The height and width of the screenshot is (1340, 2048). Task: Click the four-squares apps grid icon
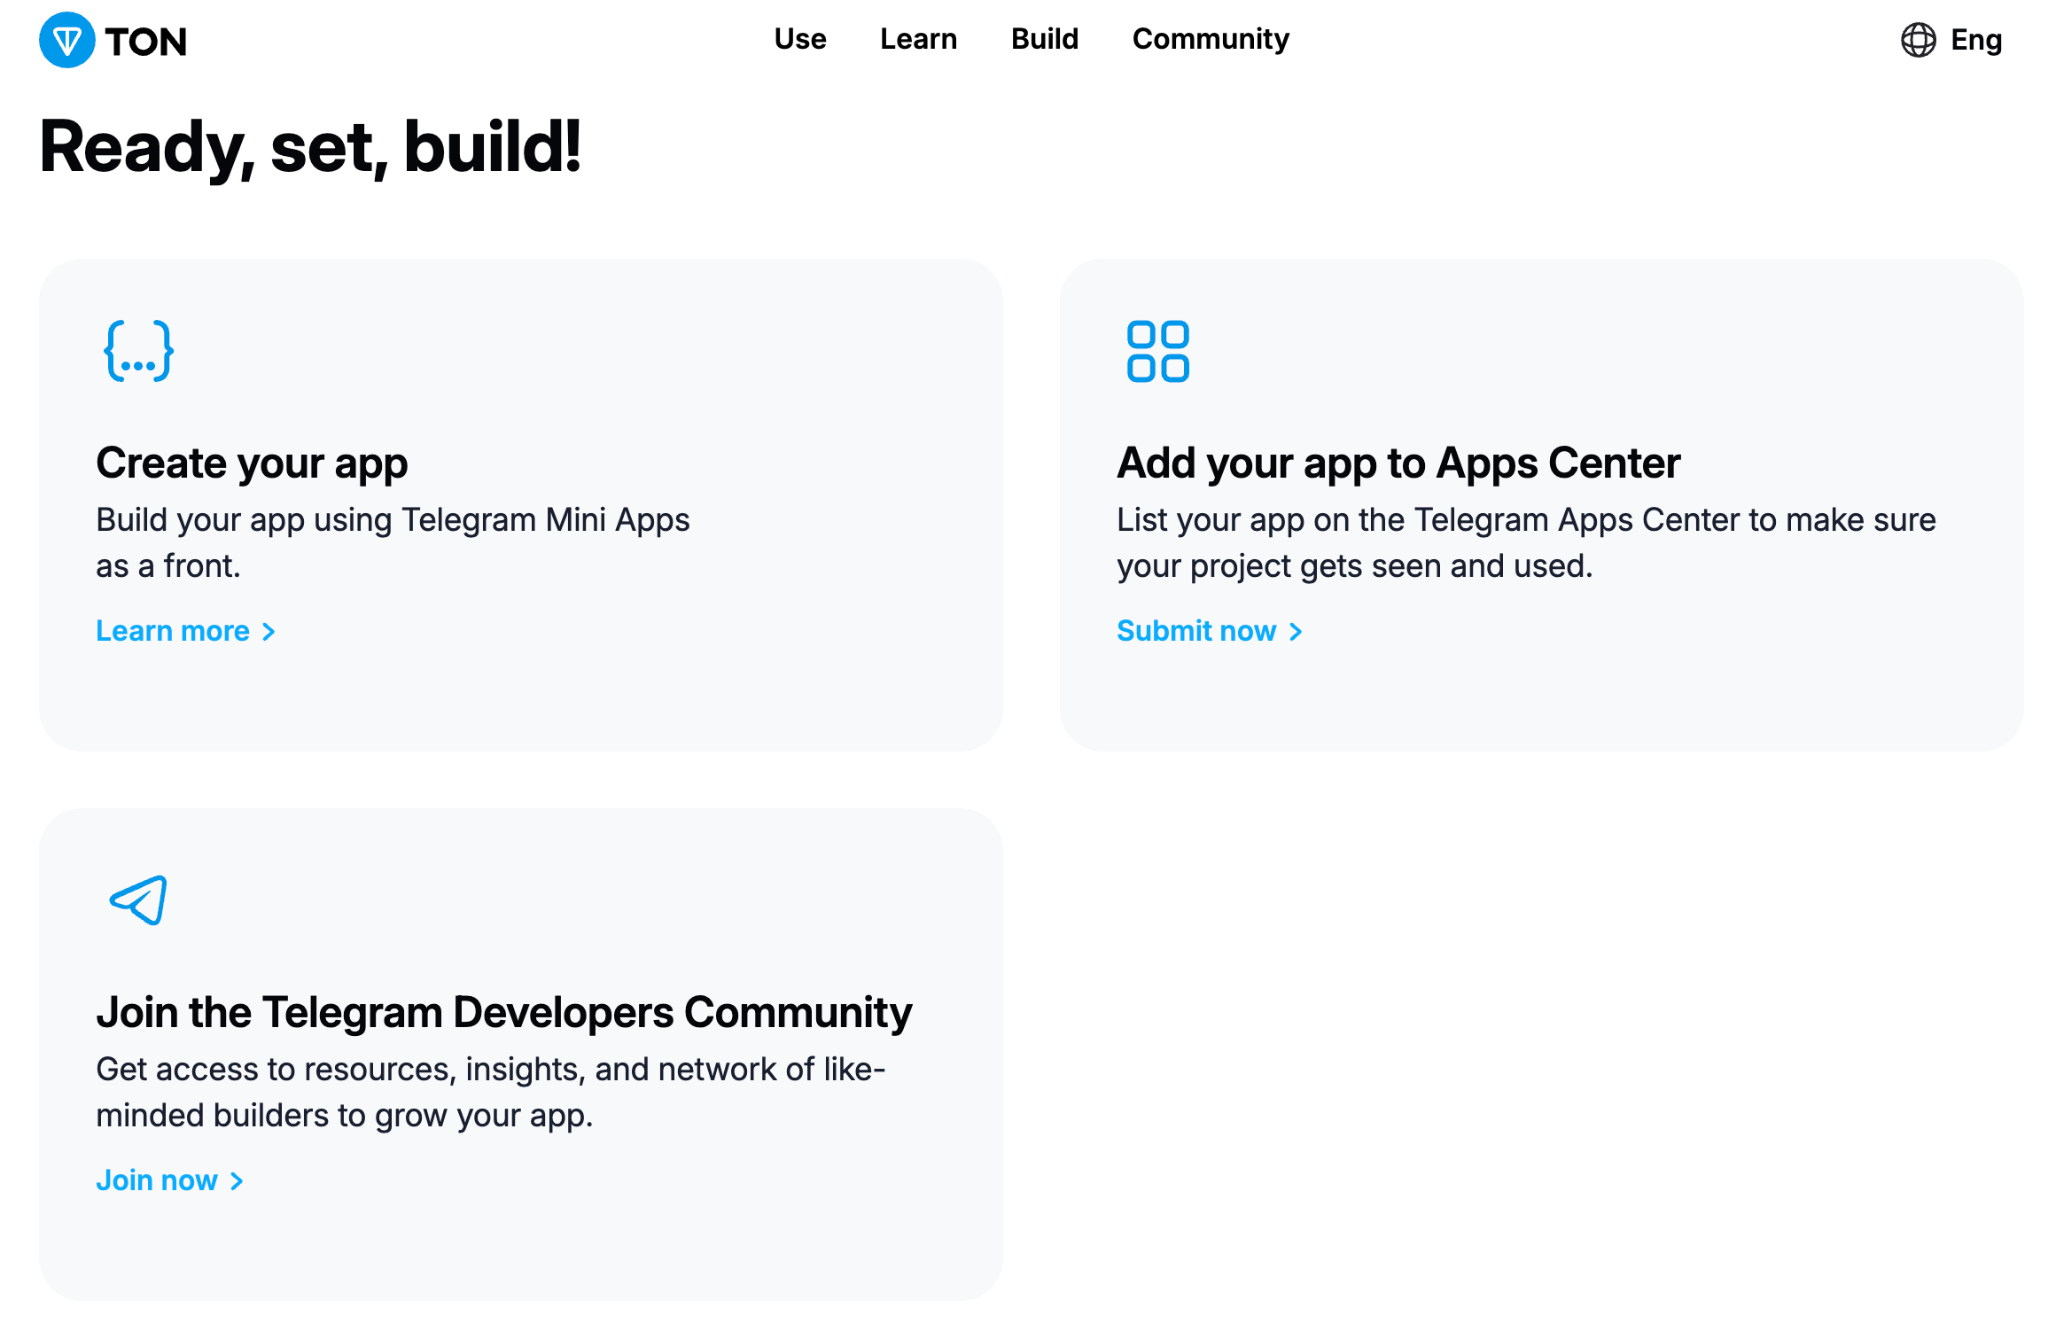[1157, 351]
